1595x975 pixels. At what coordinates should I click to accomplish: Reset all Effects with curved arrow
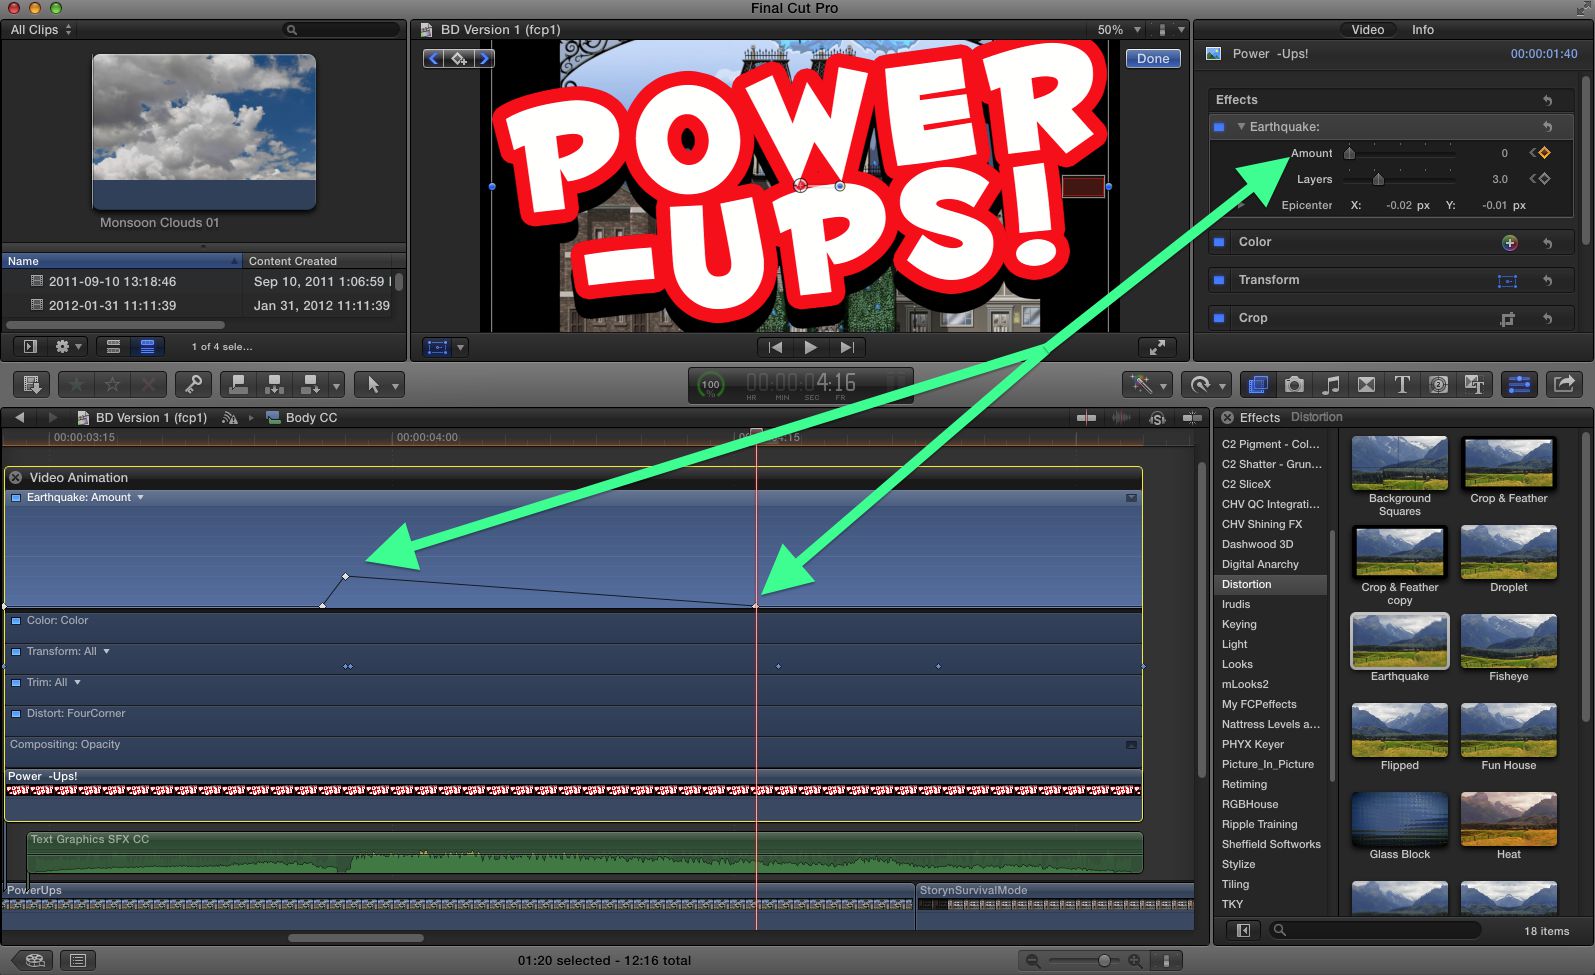pos(1547,100)
